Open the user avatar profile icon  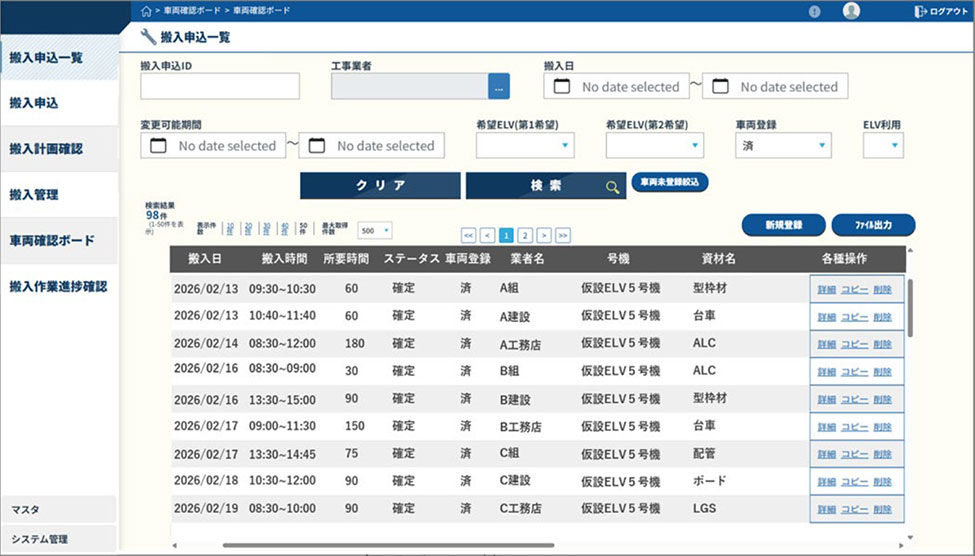pos(851,11)
